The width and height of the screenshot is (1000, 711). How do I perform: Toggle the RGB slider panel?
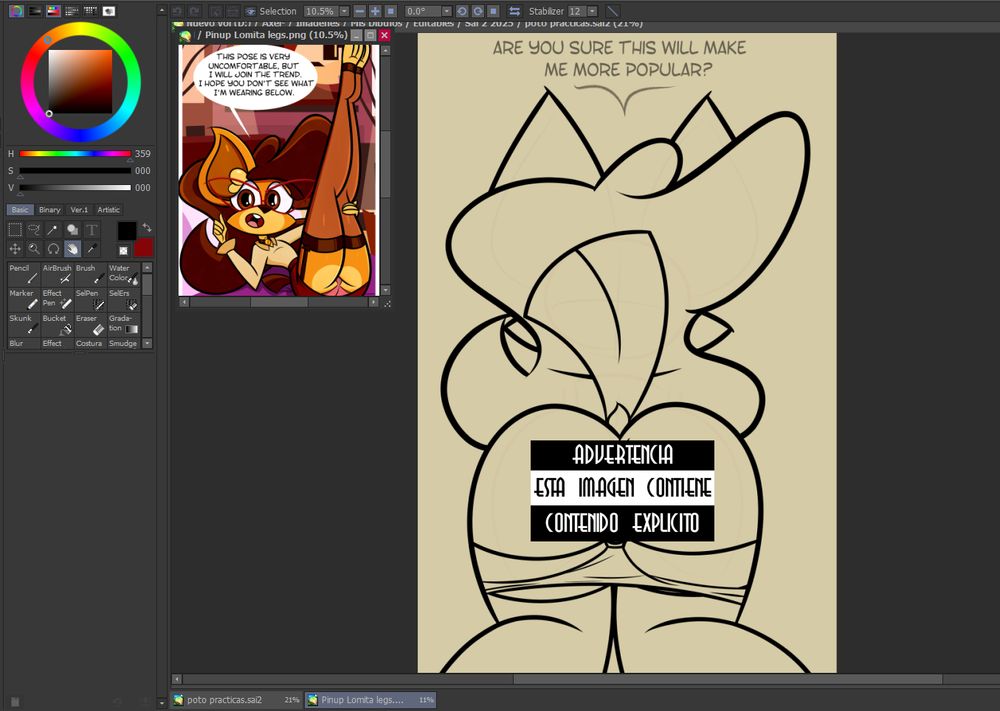pyautogui.click(x=35, y=11)
